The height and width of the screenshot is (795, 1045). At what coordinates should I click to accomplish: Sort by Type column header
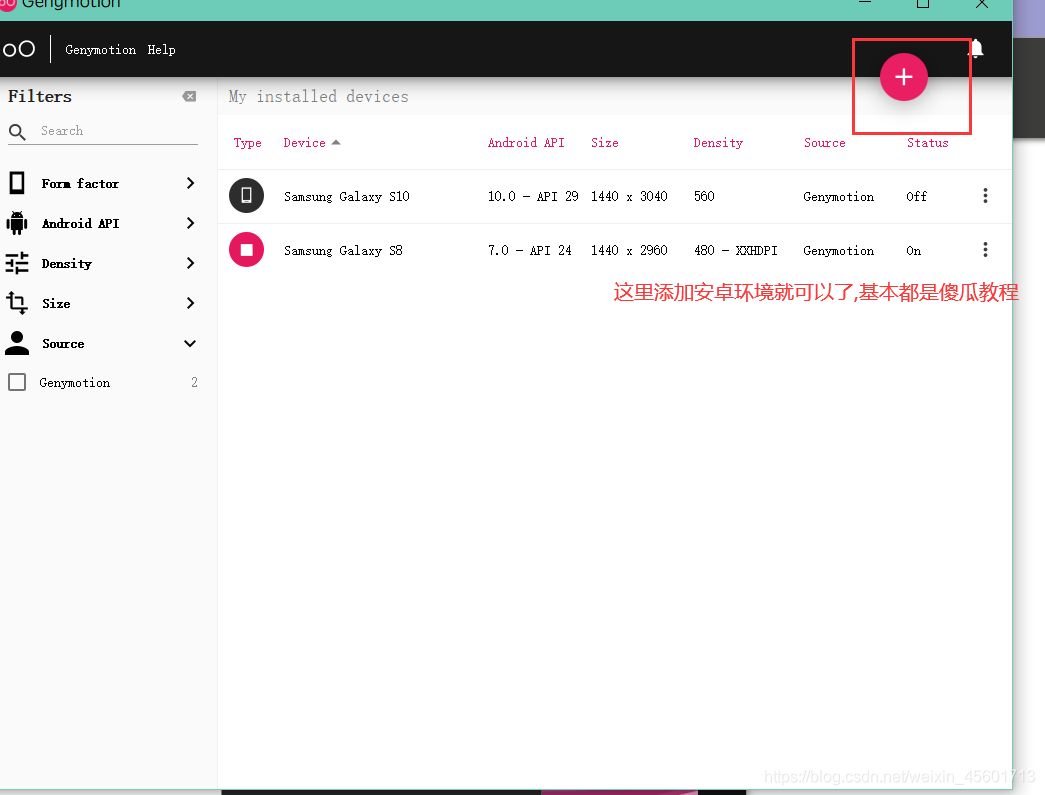tap(247, 143)
